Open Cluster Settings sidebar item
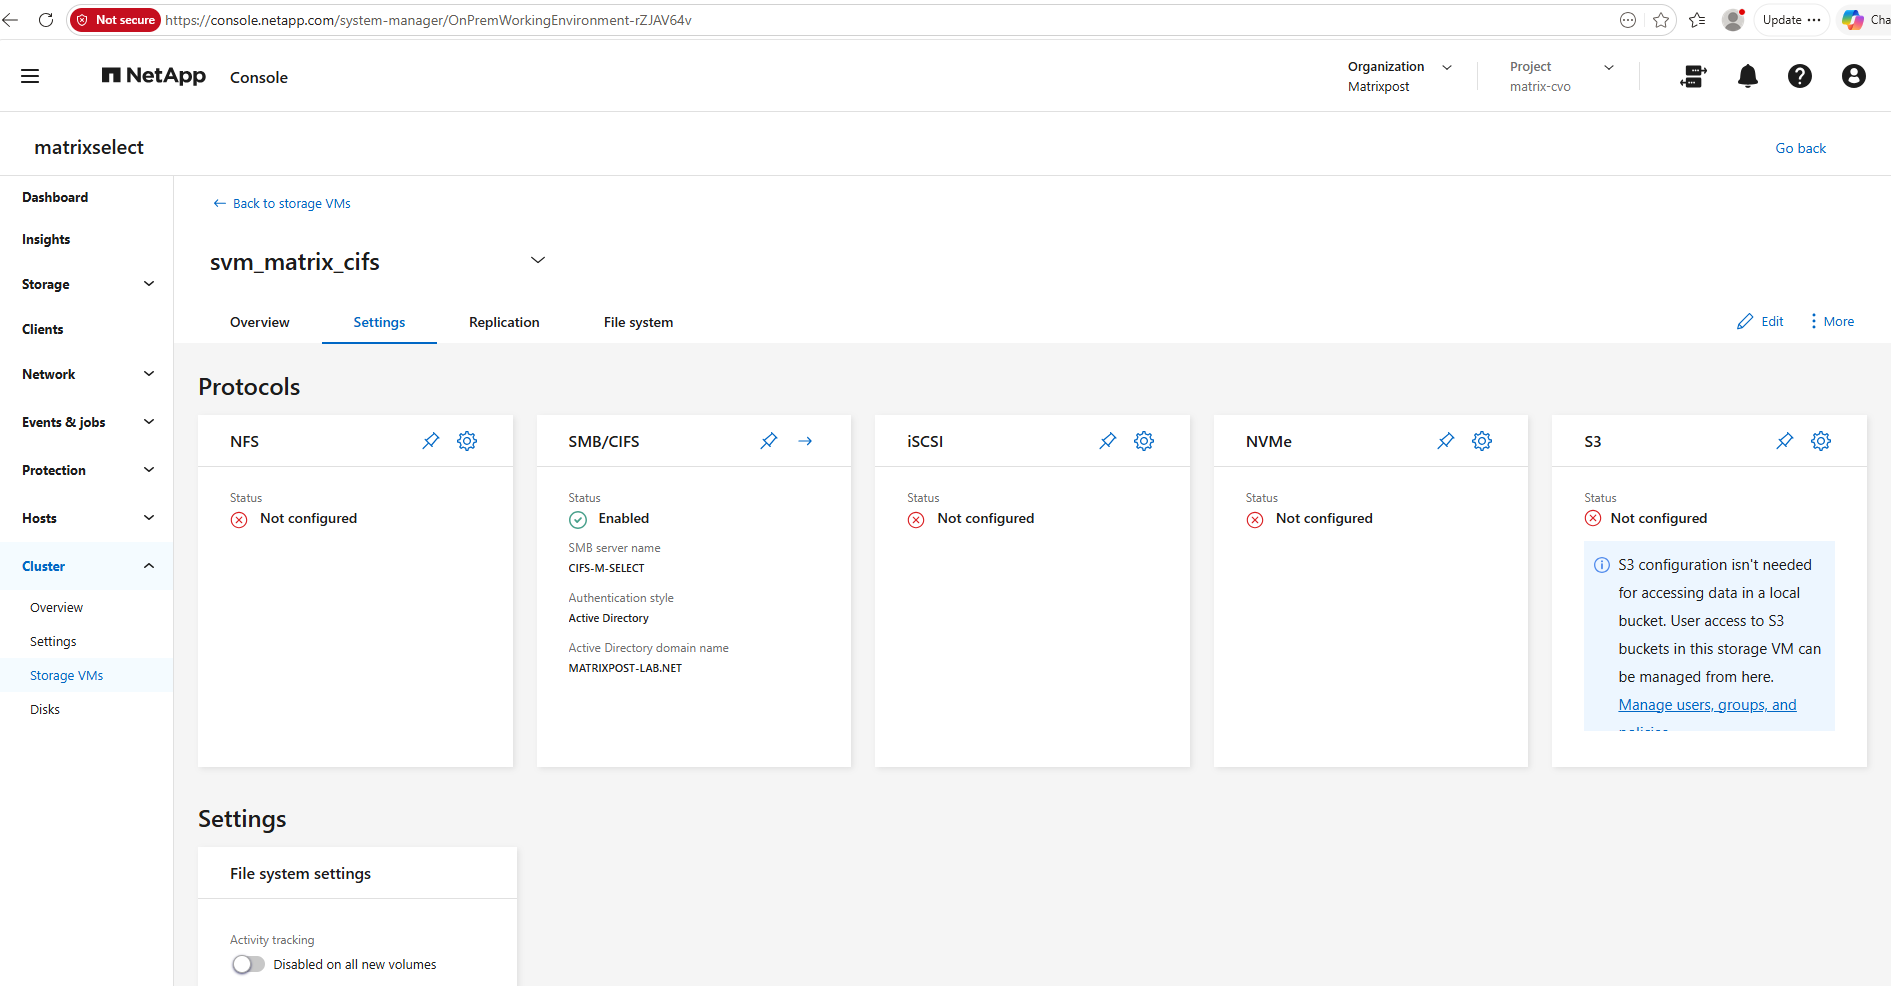The height and width of the screenshot is (986, 1891). (x=53, y=641)
